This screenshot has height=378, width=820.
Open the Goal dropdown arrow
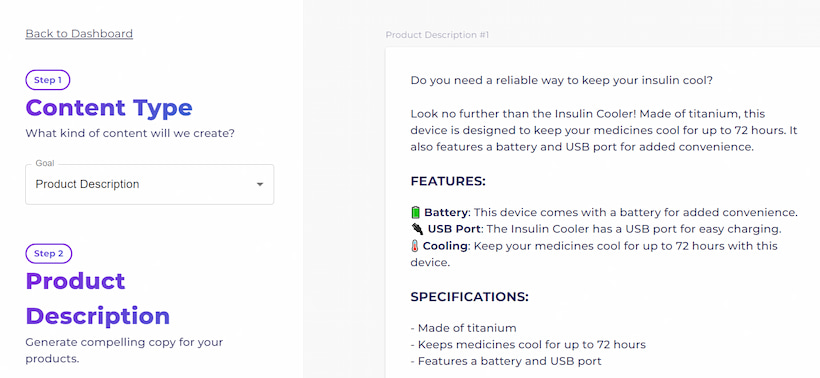[x=260, y=185]
